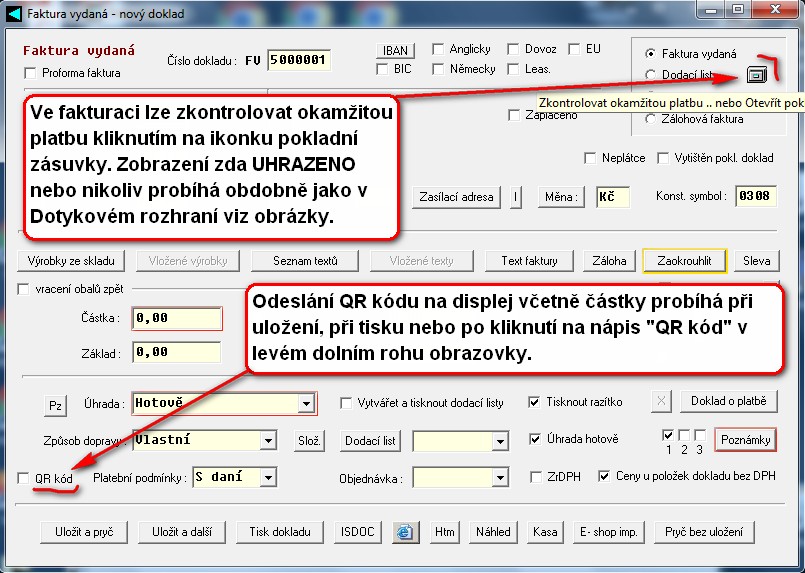Click the Uložit a pryč button
This screenshot has width=805, height=573.
[83, 532]
